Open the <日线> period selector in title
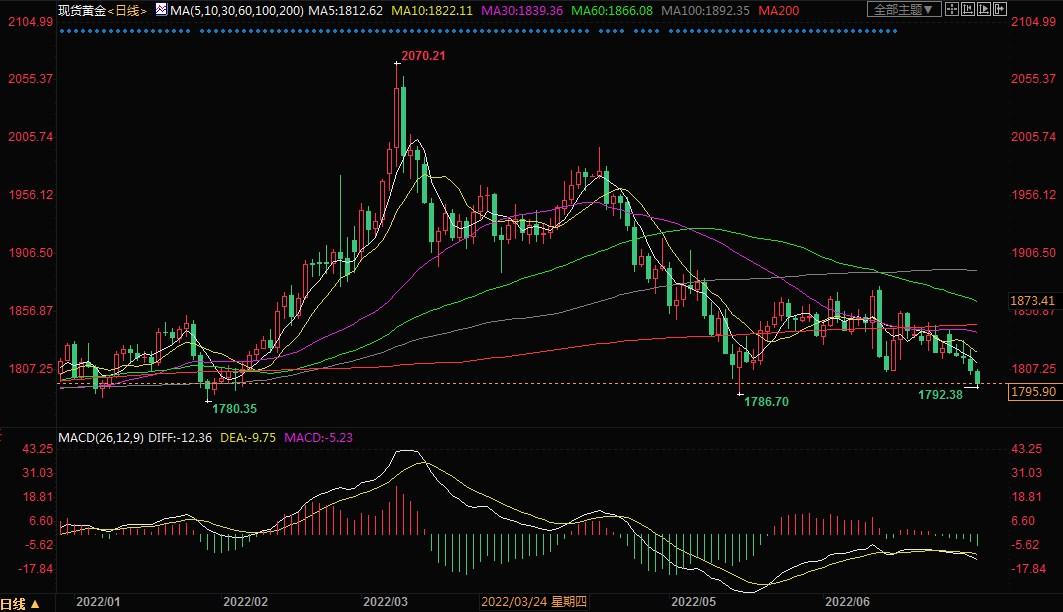 tap(126, 10)
